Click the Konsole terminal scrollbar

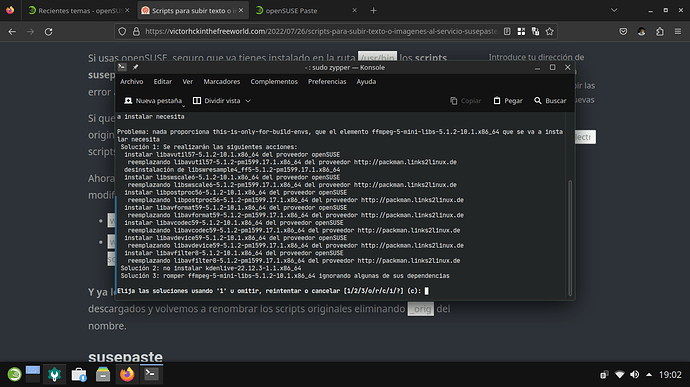tap(570, 238)
